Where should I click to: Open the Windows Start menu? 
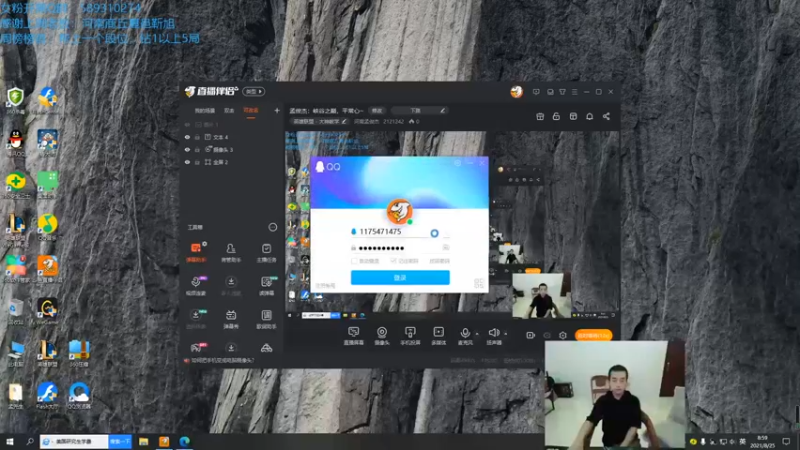tap(10, 441)
